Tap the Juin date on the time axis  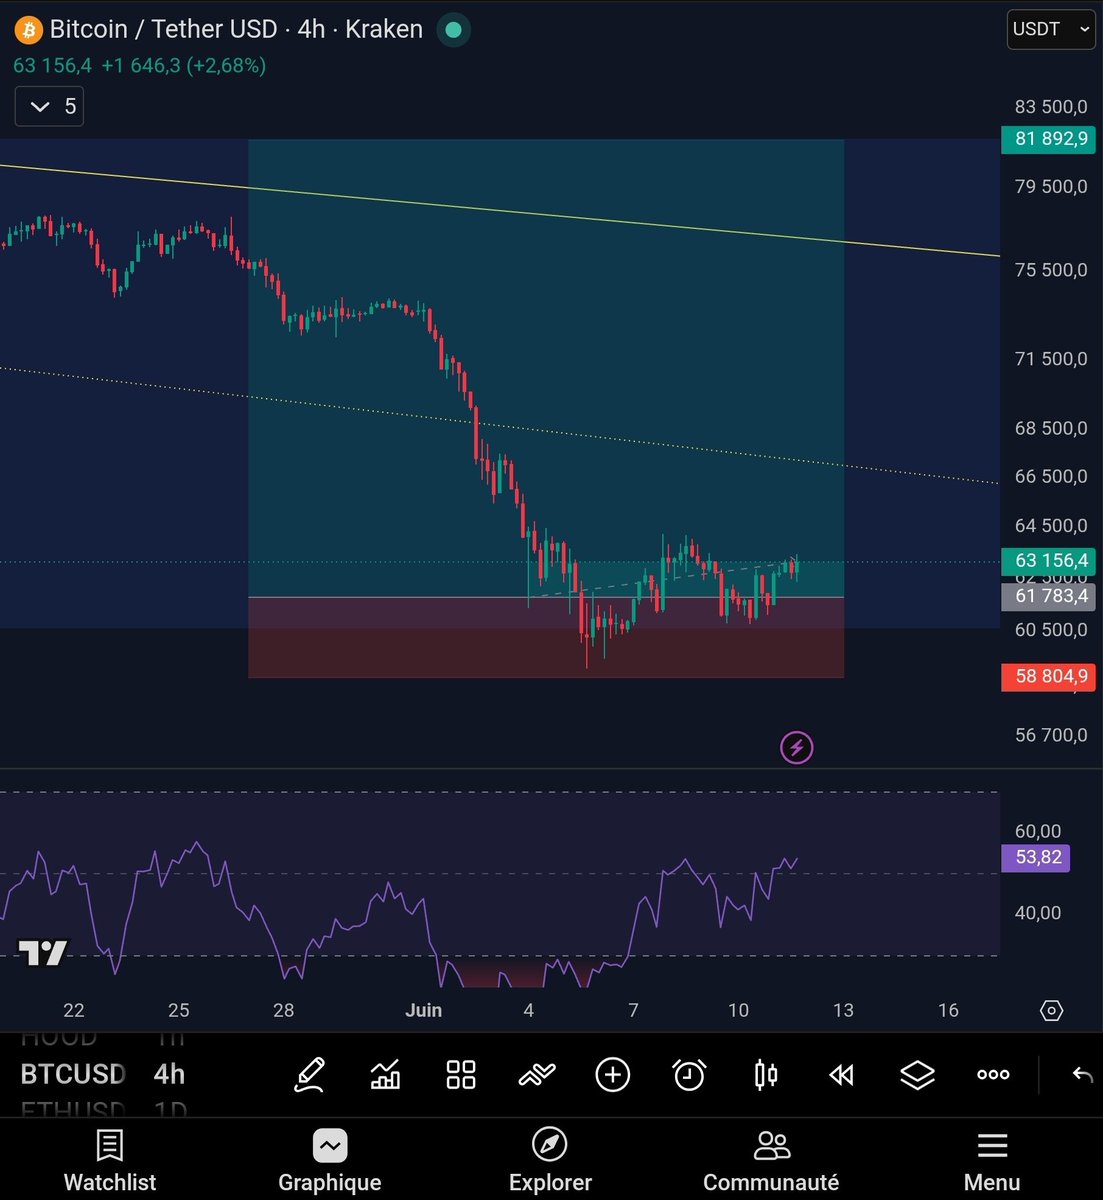coord(423,1010)
